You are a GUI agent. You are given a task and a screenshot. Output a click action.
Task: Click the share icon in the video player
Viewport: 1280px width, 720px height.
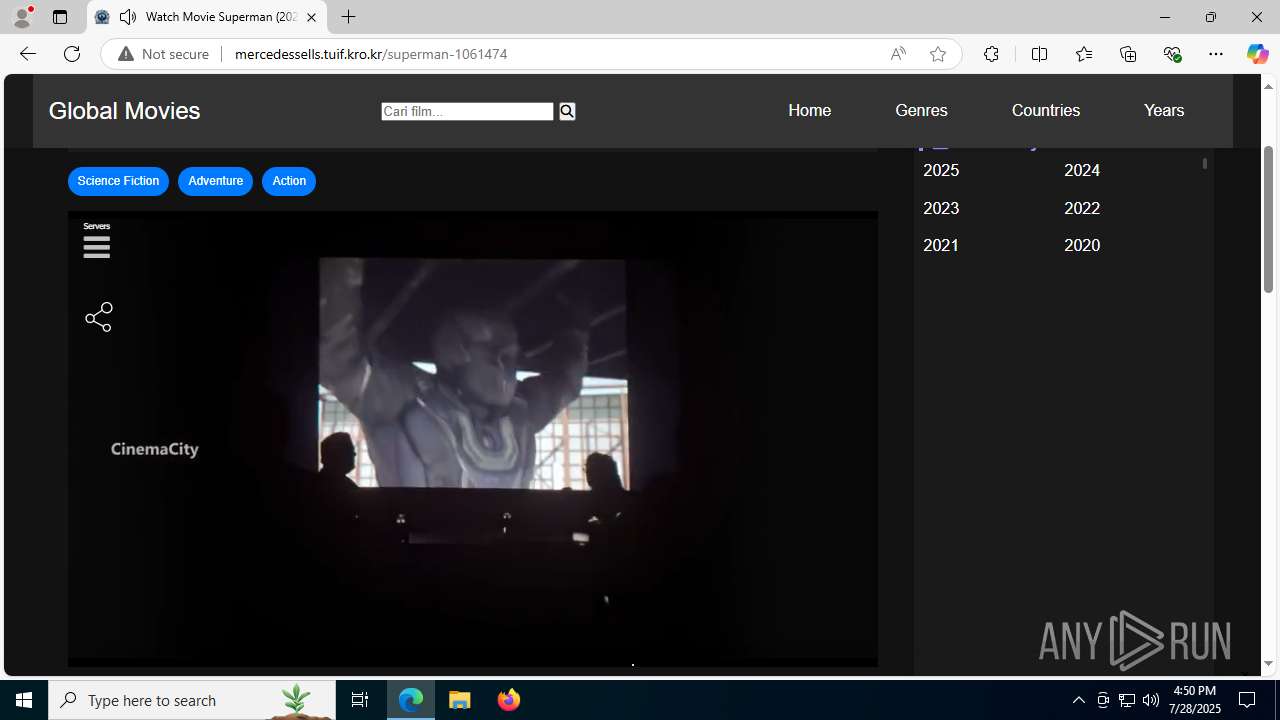point(98,317)
